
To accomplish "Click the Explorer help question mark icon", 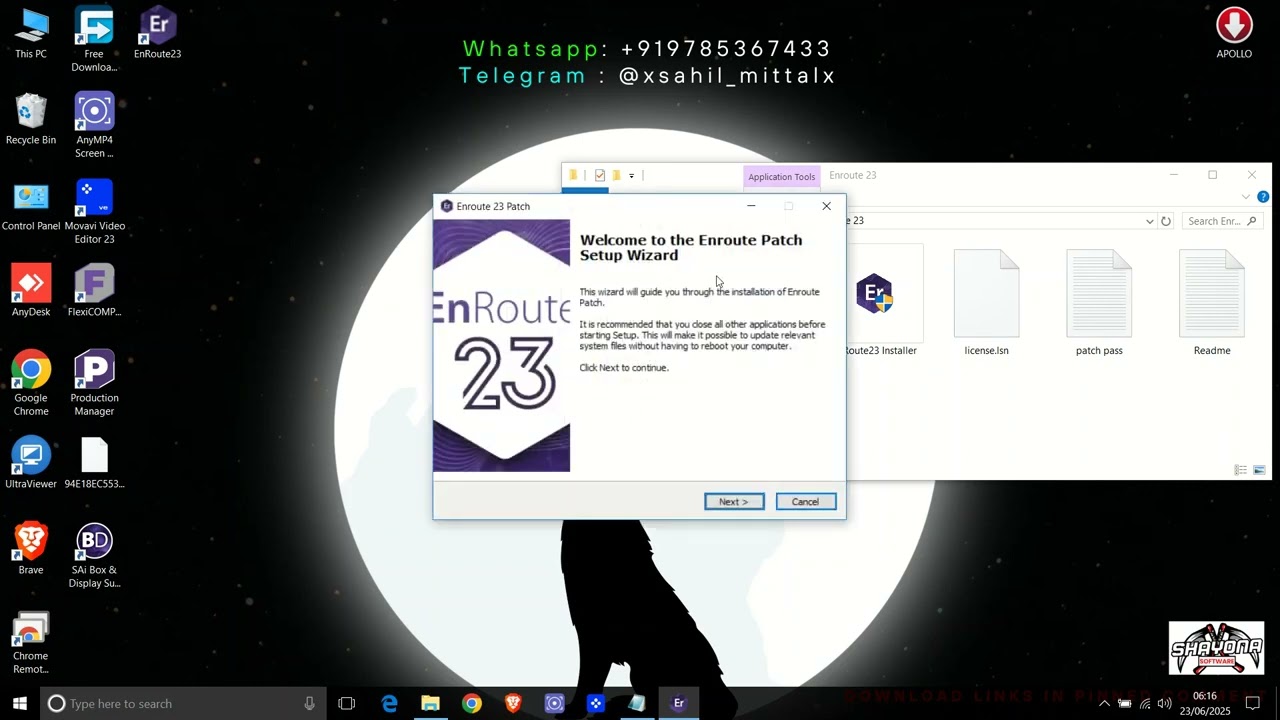I will tap(1263, 197).
